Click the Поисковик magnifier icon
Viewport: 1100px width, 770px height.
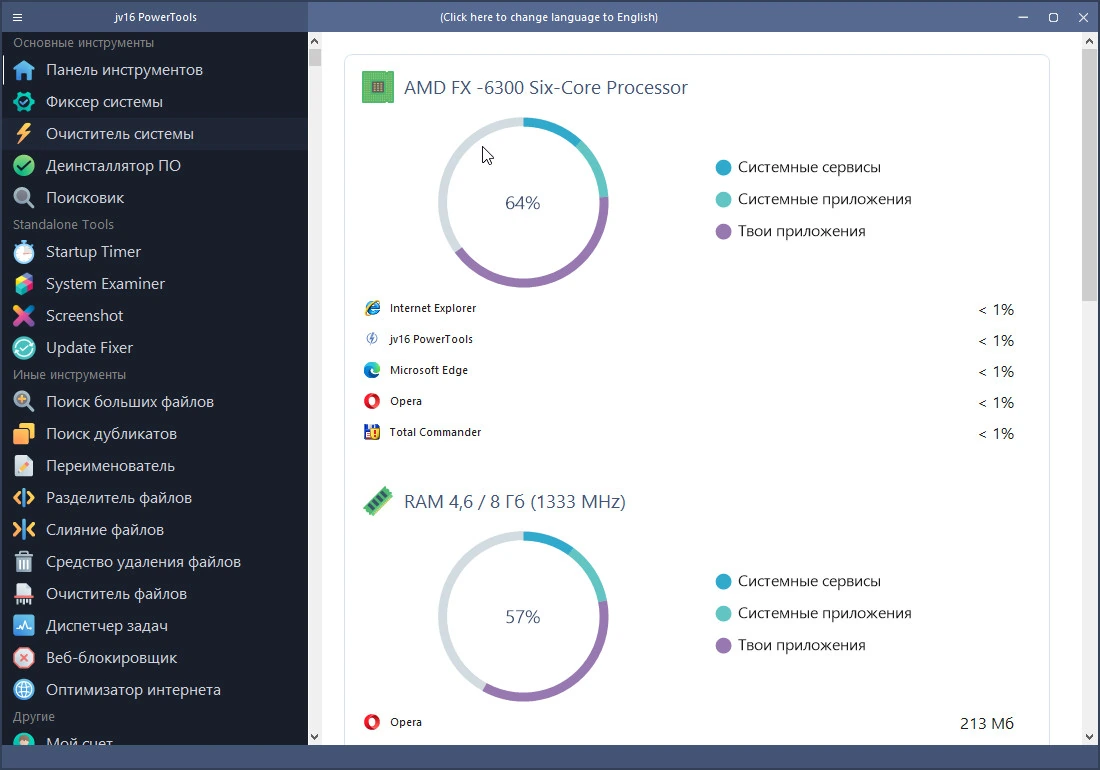pos(24,198)
